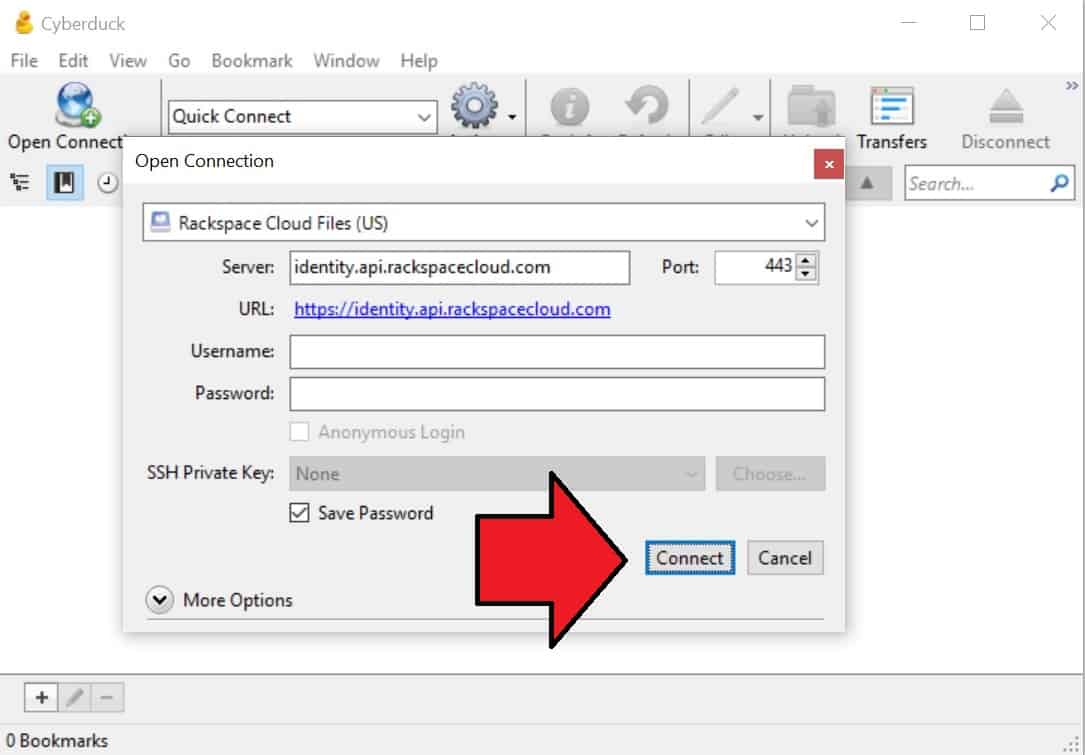Open the Transfers window

click(891, 116)
